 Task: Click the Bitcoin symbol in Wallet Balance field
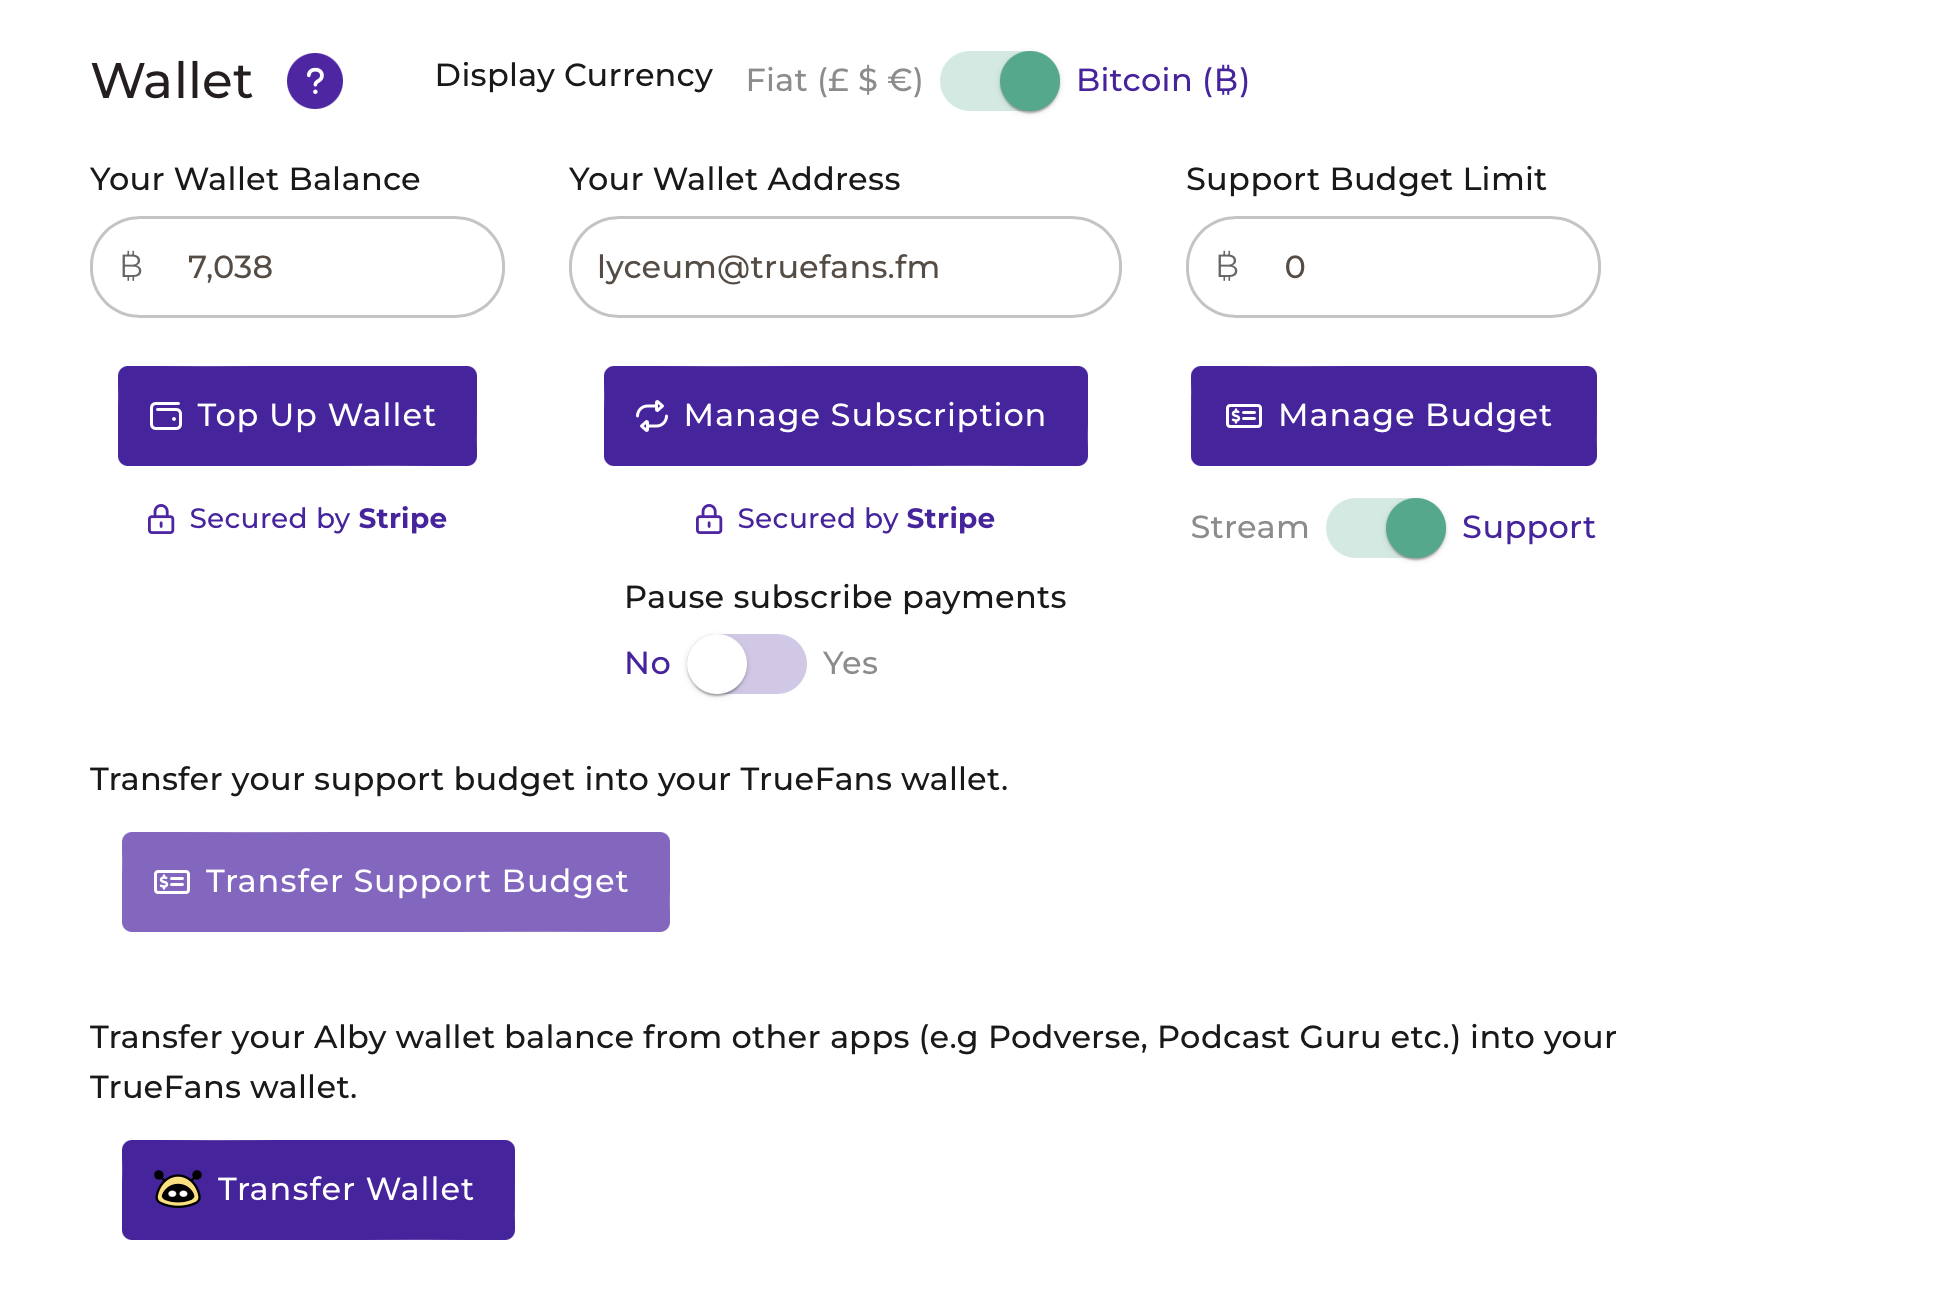pyautogui.click(x=131, y=267)
